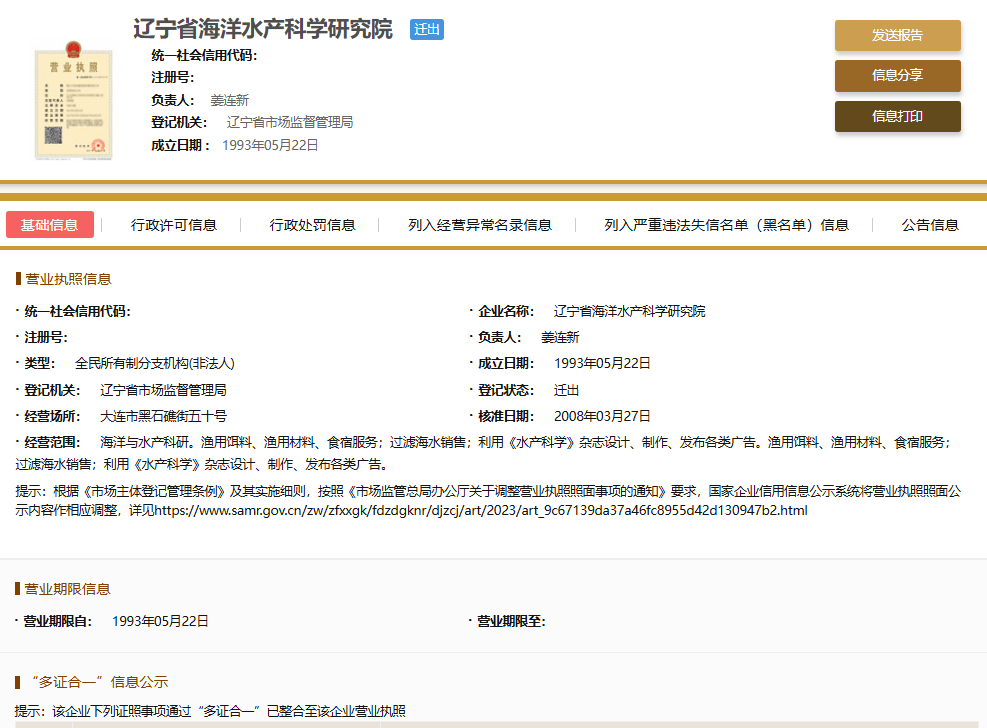Click the blue 迁出 status badge

[427, 29]
